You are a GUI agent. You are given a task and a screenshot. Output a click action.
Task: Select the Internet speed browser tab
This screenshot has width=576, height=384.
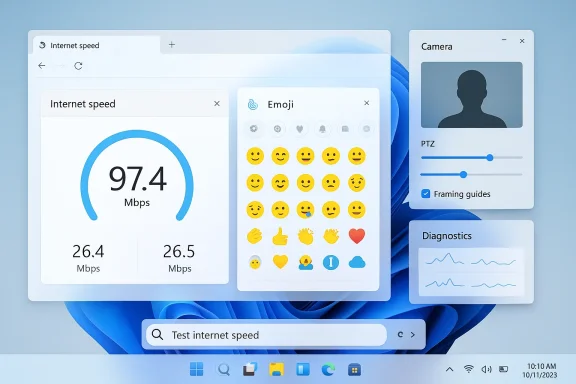tap(96, 45)
